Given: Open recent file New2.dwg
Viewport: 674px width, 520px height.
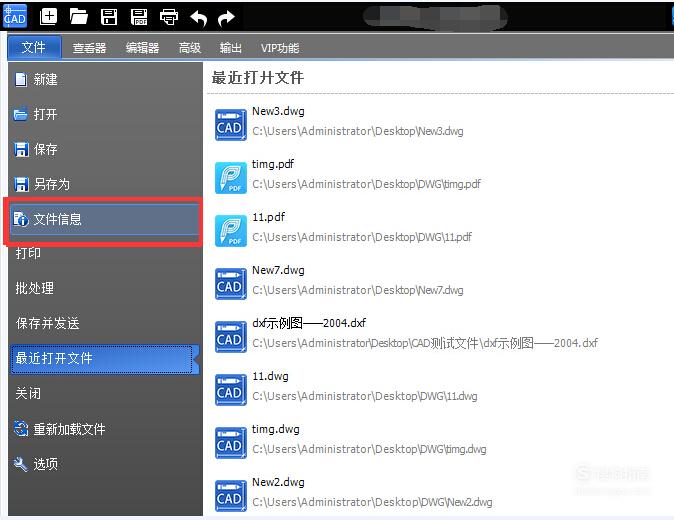Looking at the screenshot, I should pyautogui.click(x=279, y=483).
